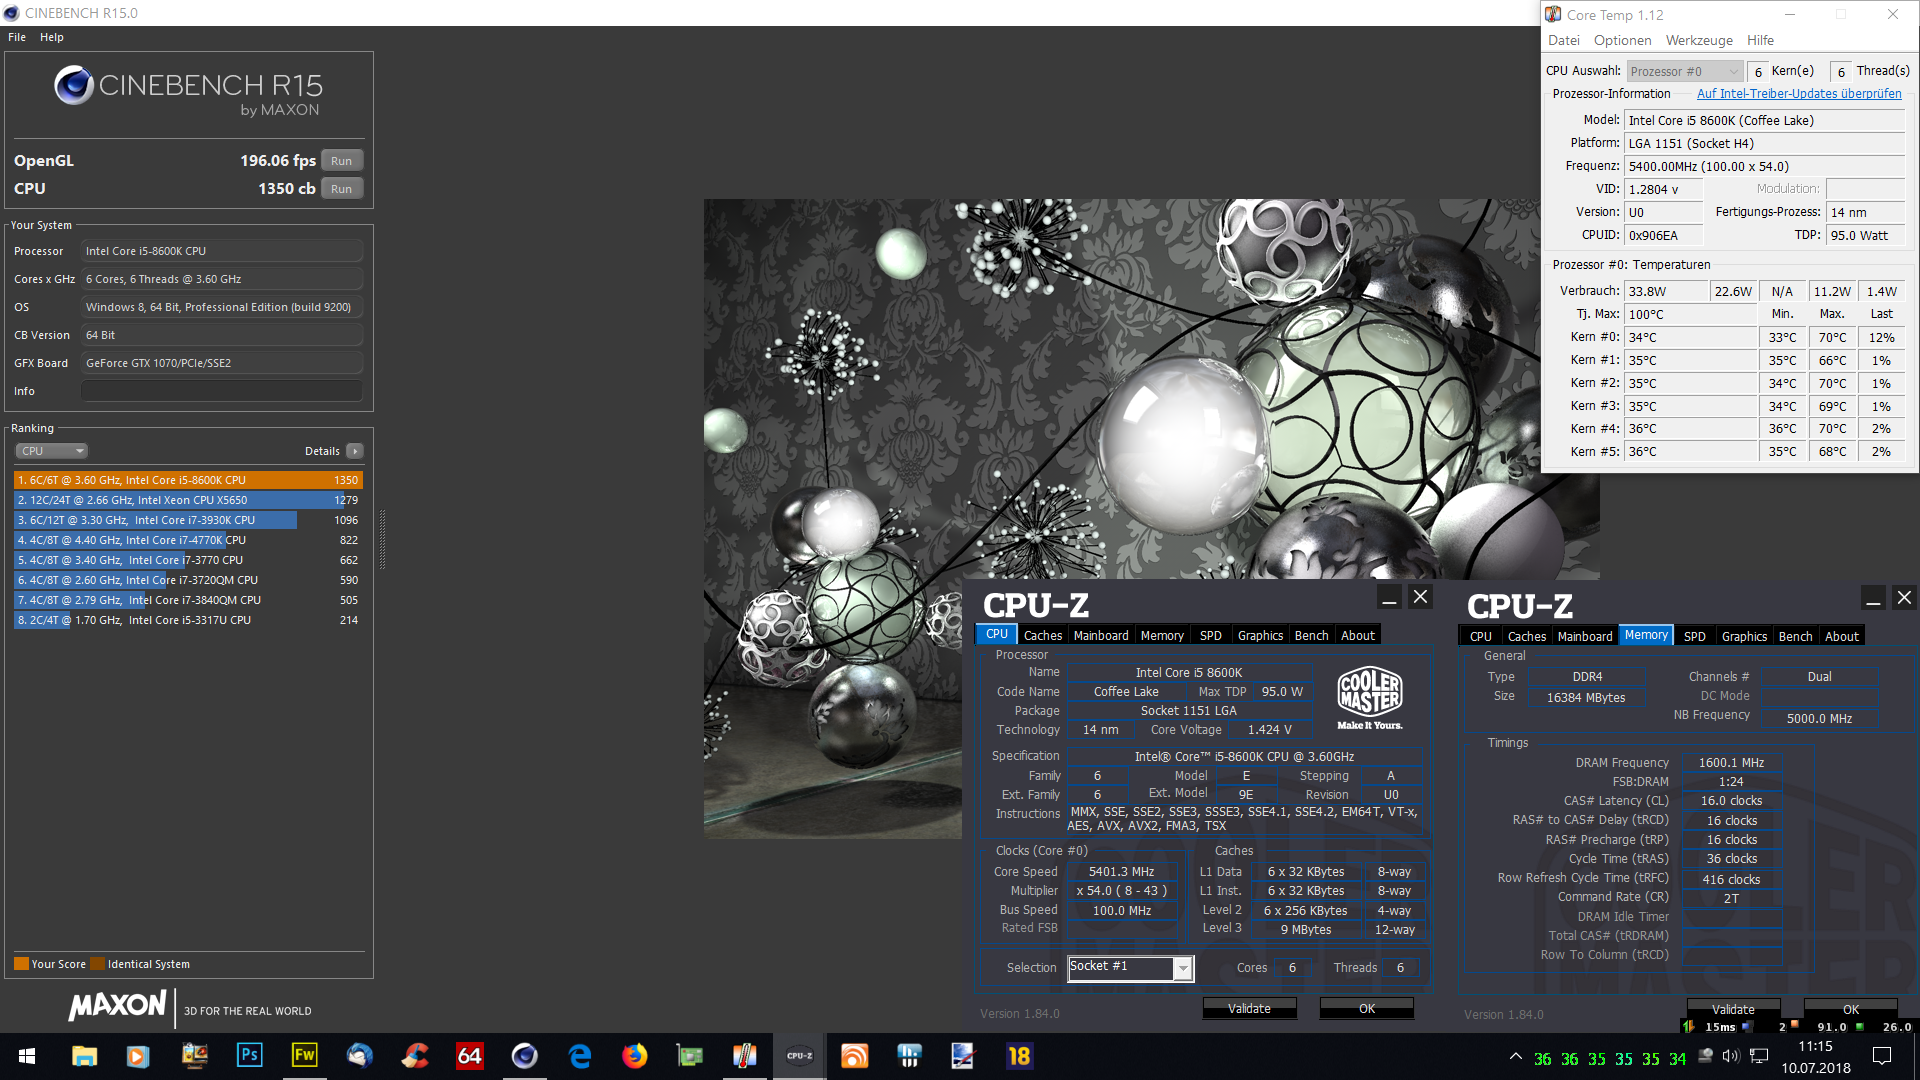Select ranking row Intel Core i7-4770K CPU
The height and width of the screenshot is (1080, 1920).
(x=188, y=540)
